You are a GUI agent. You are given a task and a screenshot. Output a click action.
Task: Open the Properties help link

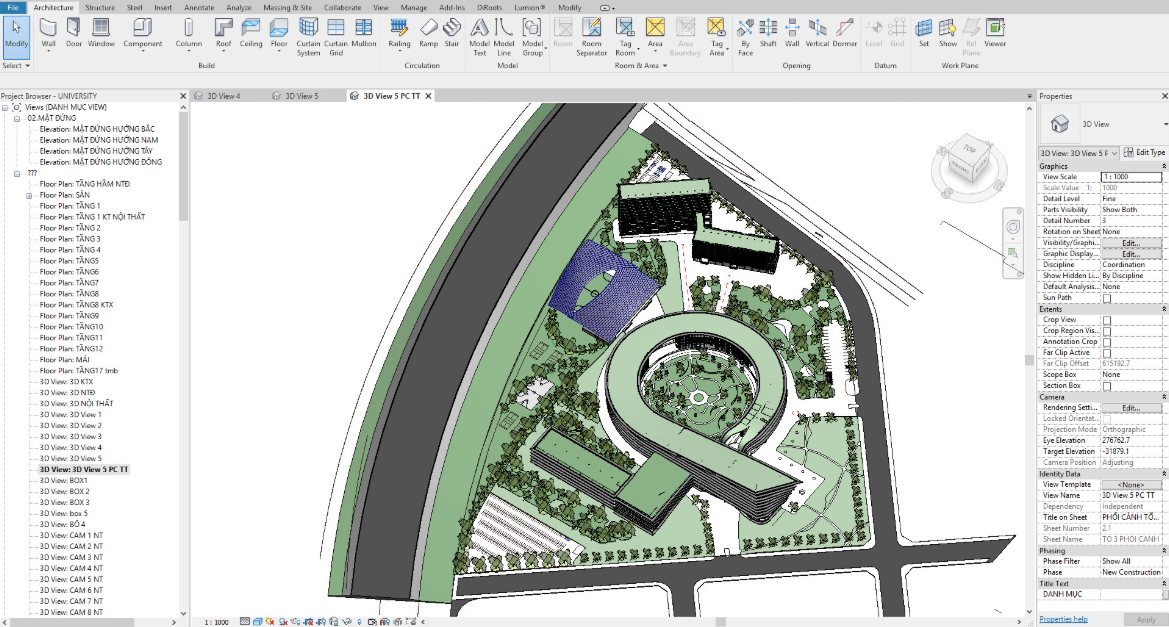1064,619
